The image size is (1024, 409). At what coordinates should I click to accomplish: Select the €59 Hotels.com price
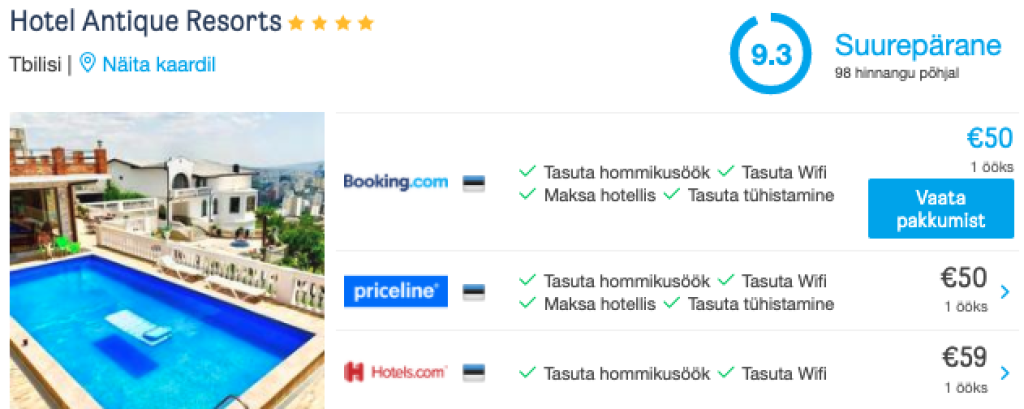click(964, 358)
